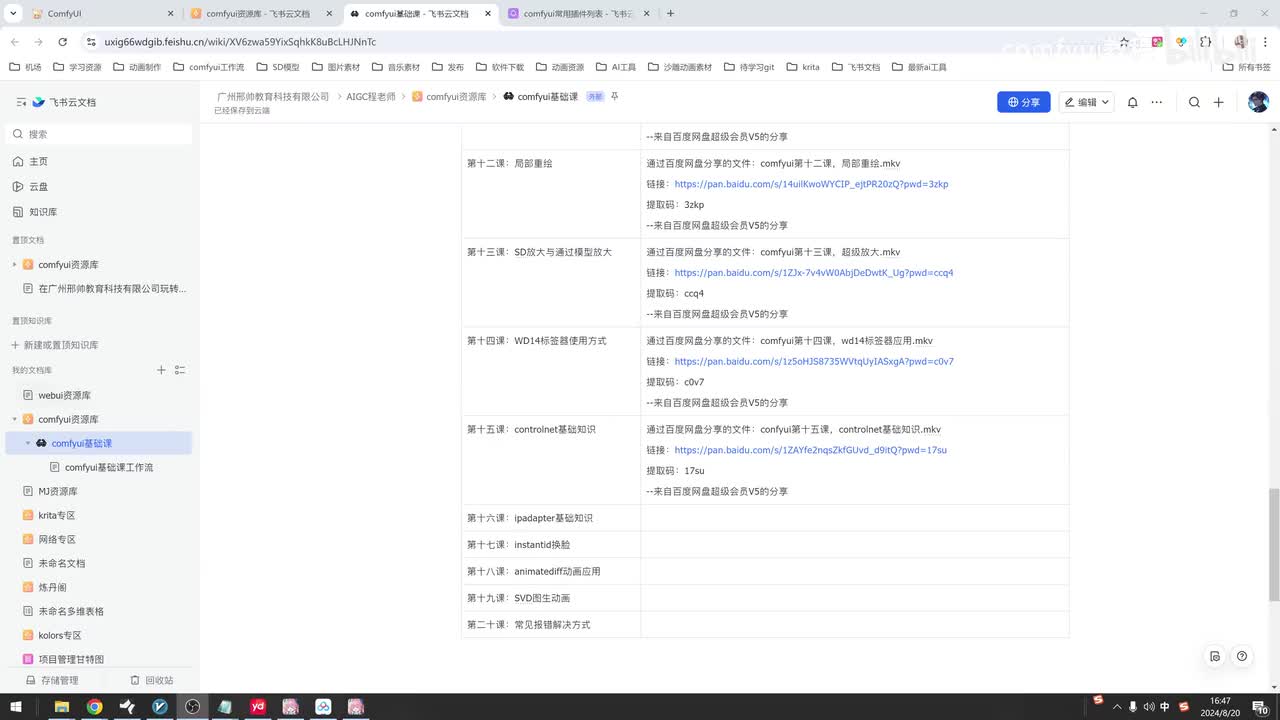Click the page vertical scrollbar
This screenshot has width=1280, height=720.
pos(1273,544)
